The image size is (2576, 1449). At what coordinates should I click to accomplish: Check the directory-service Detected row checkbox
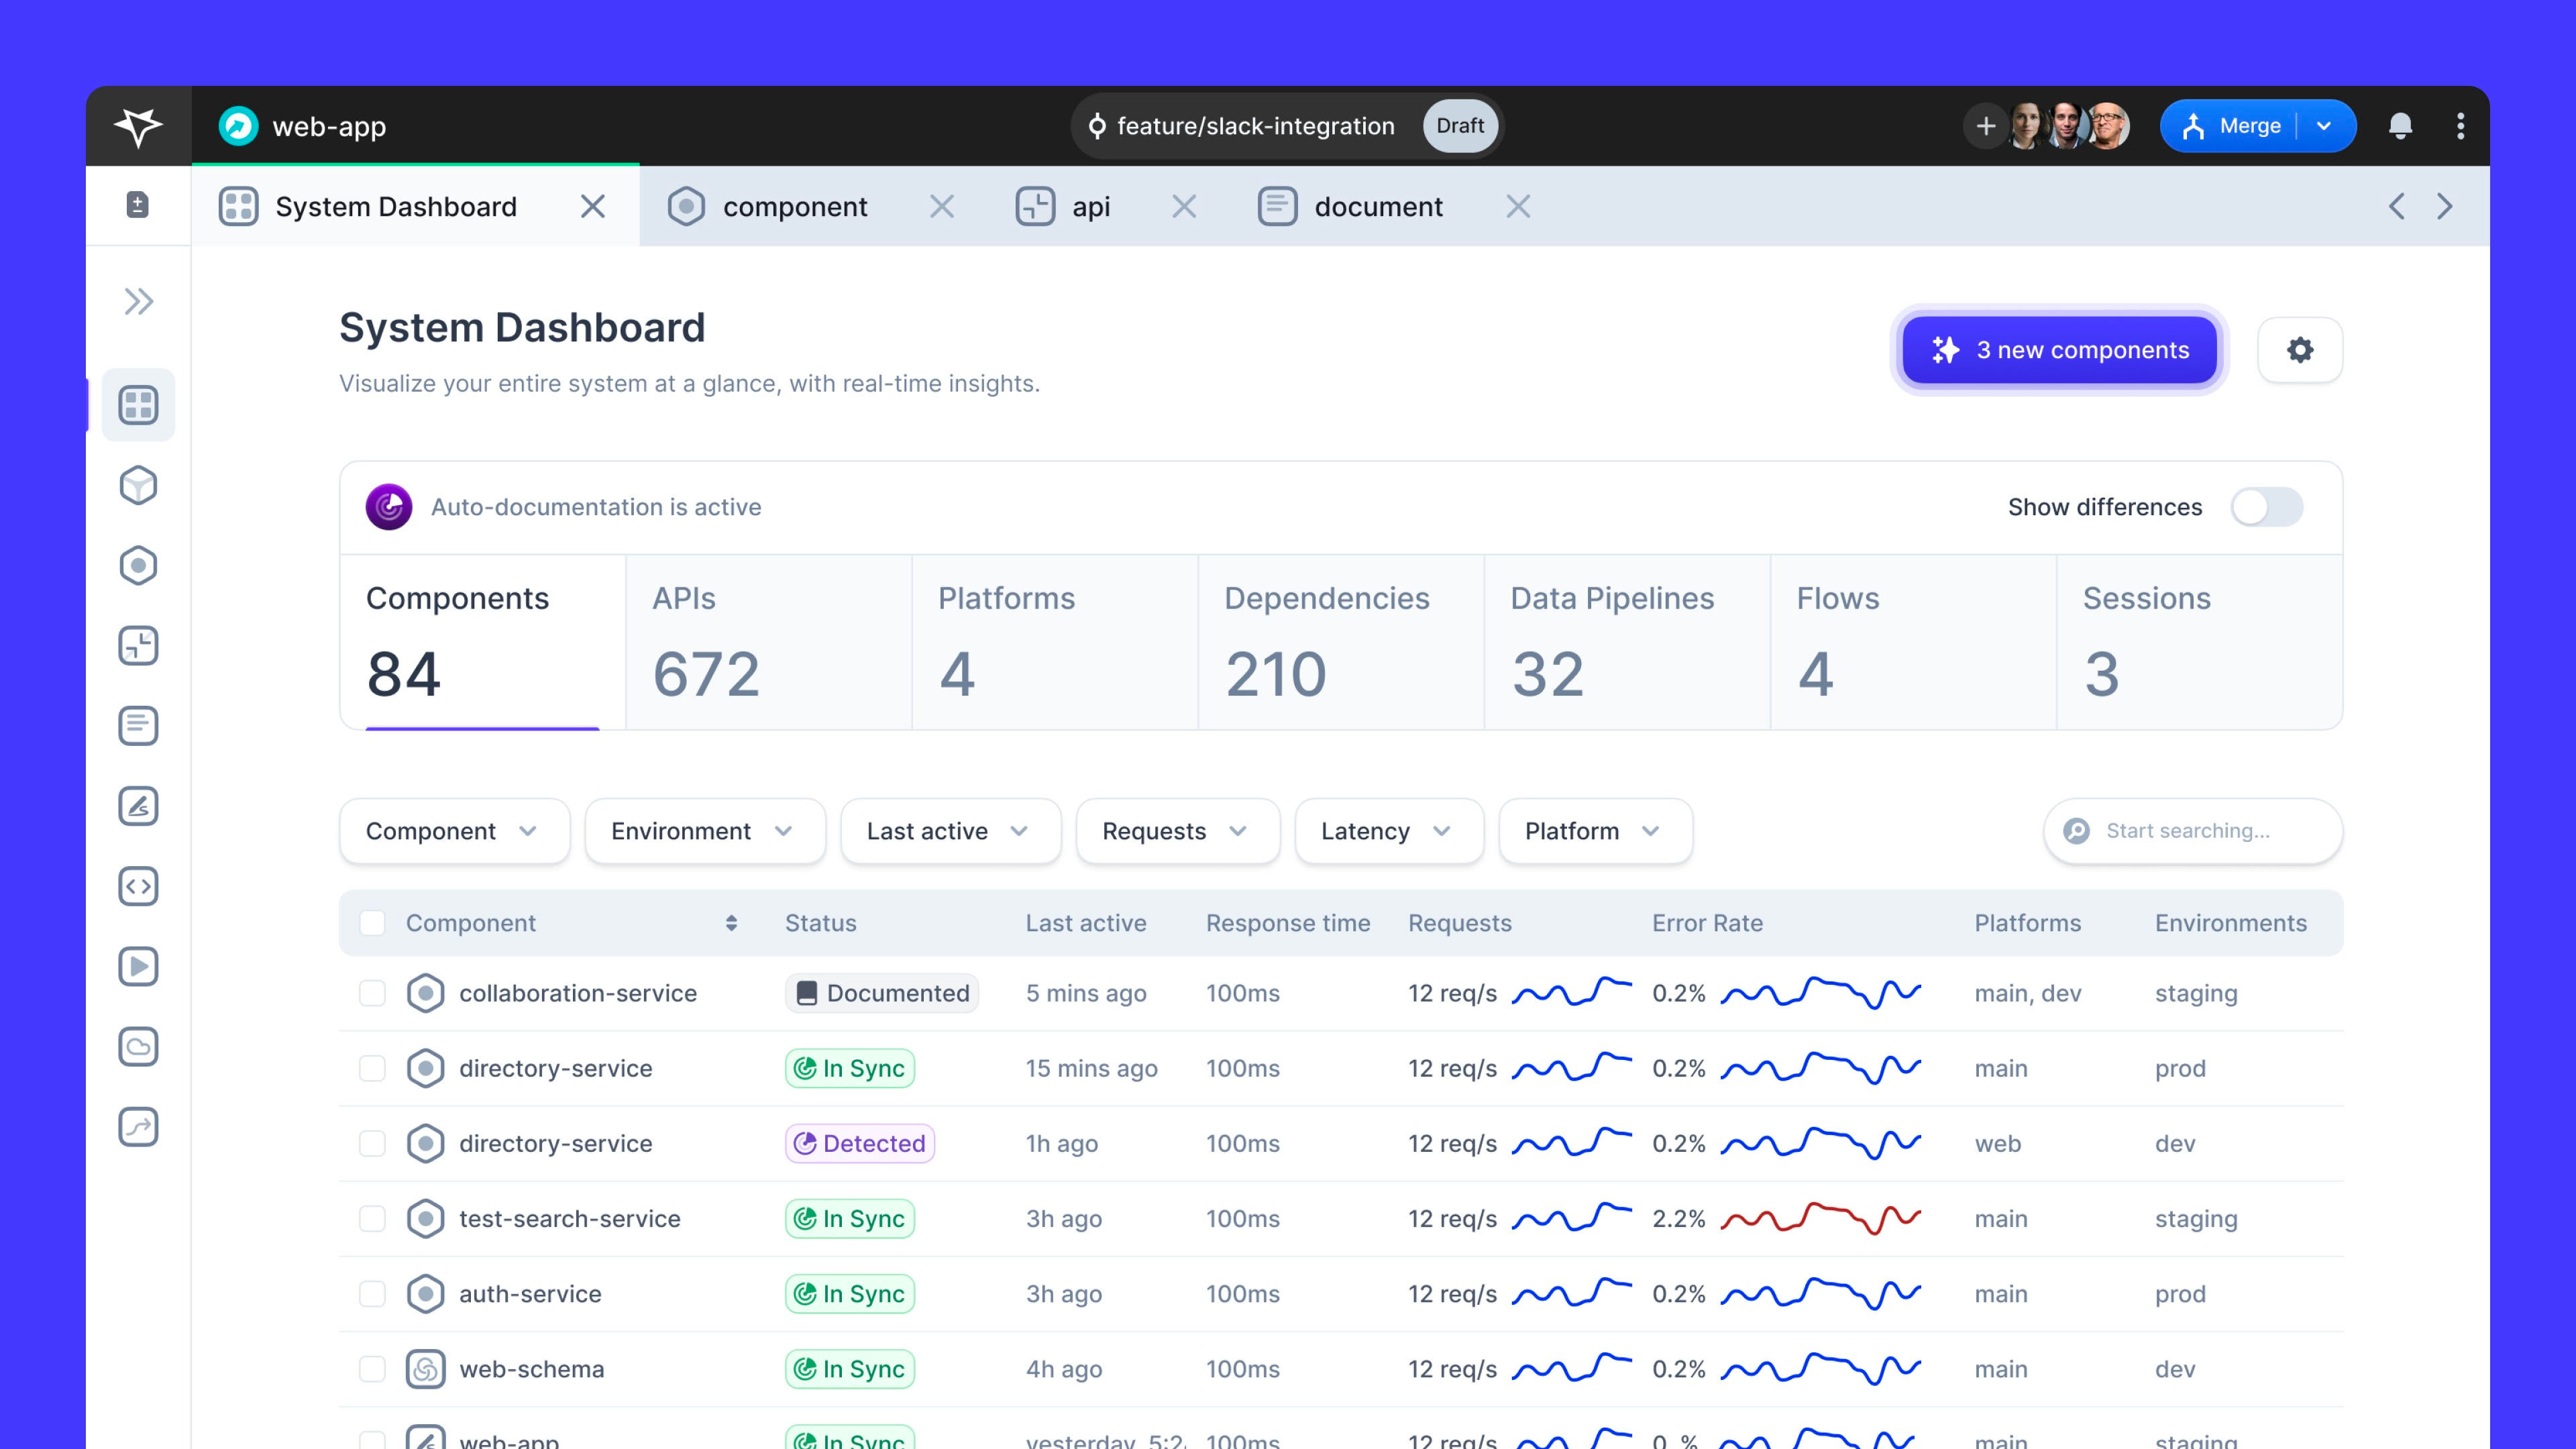[372, 1143]
